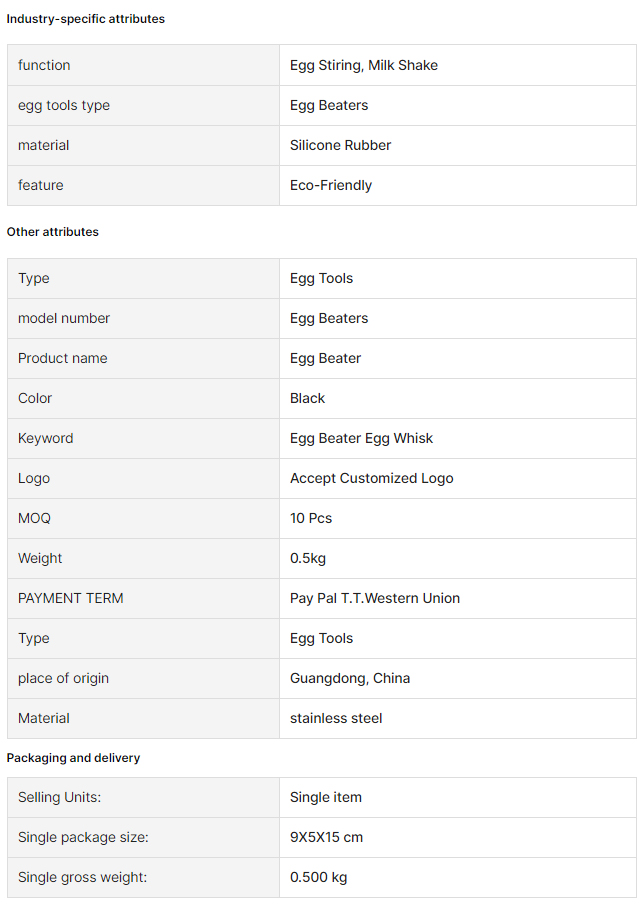Screen dimensions: 643x908
Task: Click the '9X5X15 cm' package size
Action: click(327, 837)
